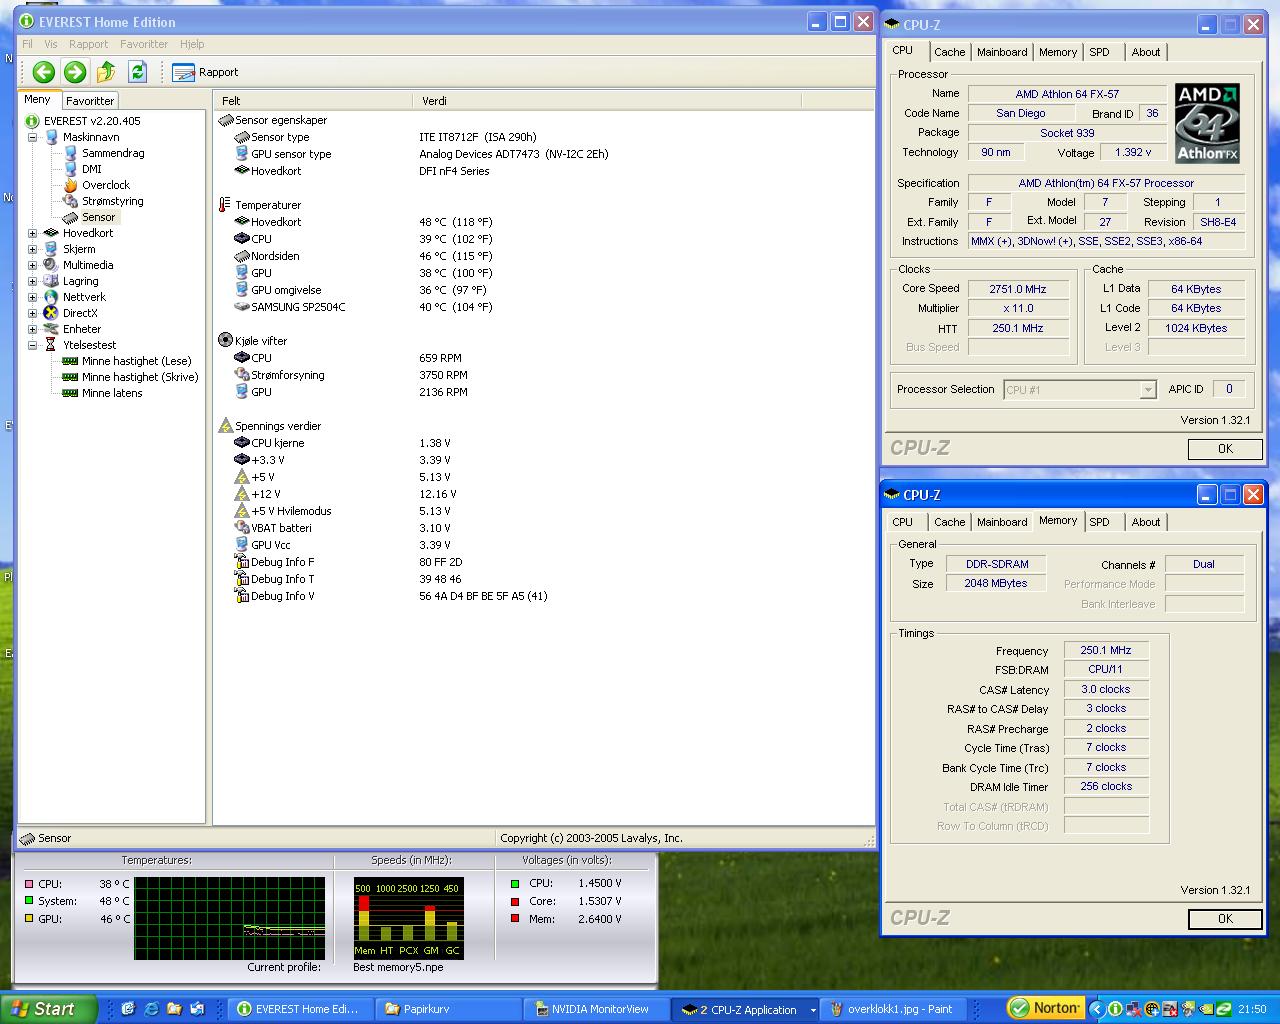The image size is (1280, 1024).
Task: Expand the Skjerm tree node
Action: [33, 249]
